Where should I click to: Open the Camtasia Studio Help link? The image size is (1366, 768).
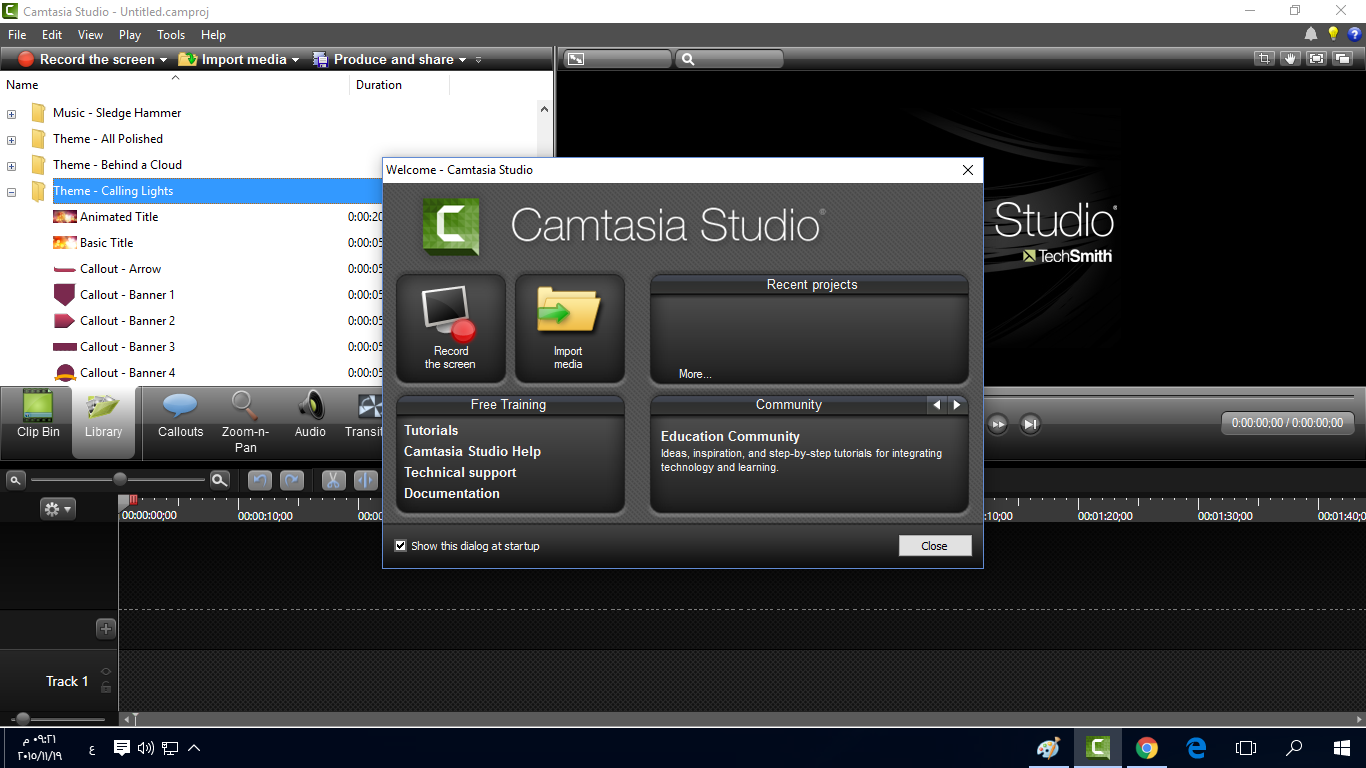472,451
